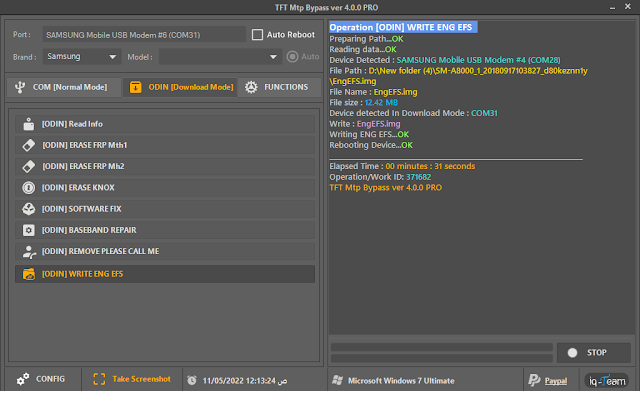Viewport: 640px width, 394px height.
Task: Click the screenshot frame icon
Action: point(99,379)
